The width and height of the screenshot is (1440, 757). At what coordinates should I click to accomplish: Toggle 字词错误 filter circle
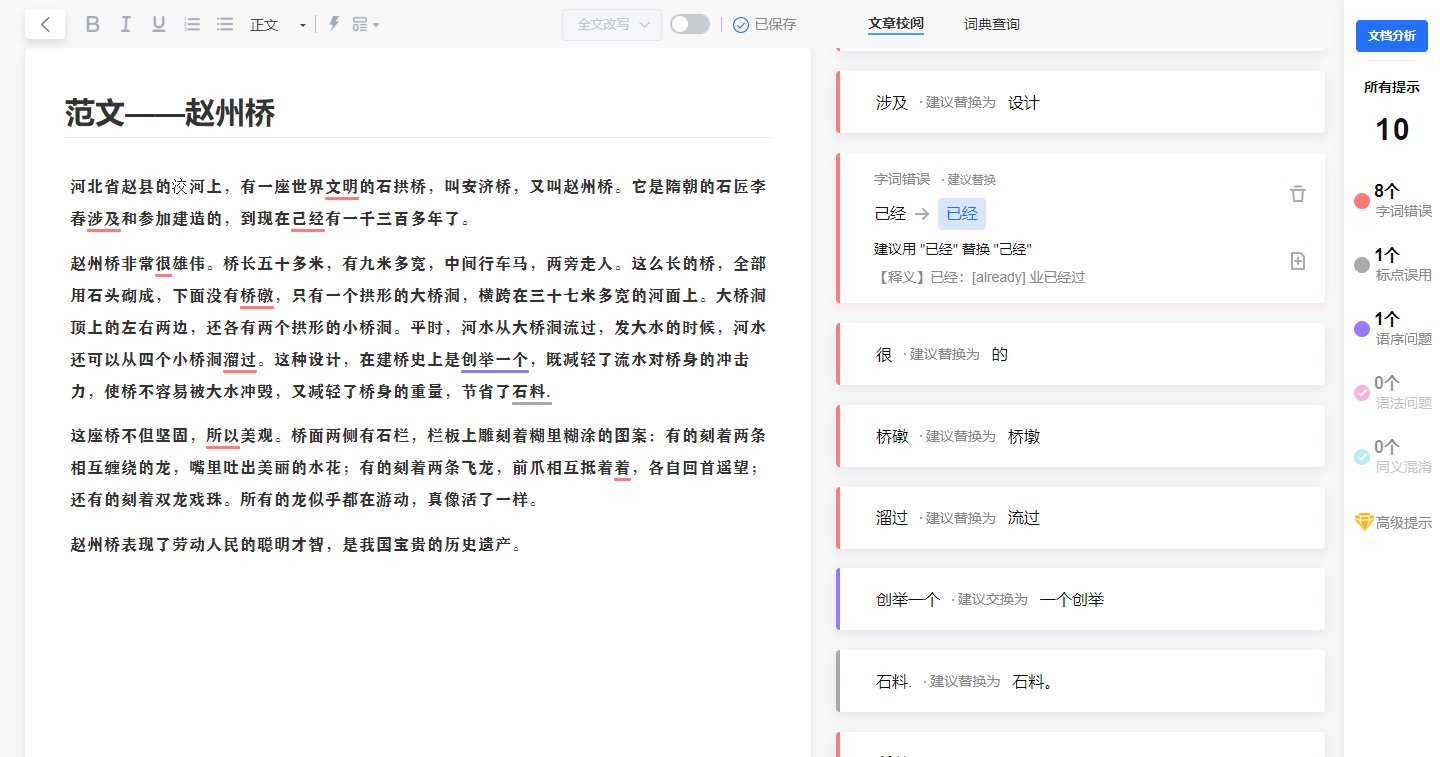tap(1361, 200)
